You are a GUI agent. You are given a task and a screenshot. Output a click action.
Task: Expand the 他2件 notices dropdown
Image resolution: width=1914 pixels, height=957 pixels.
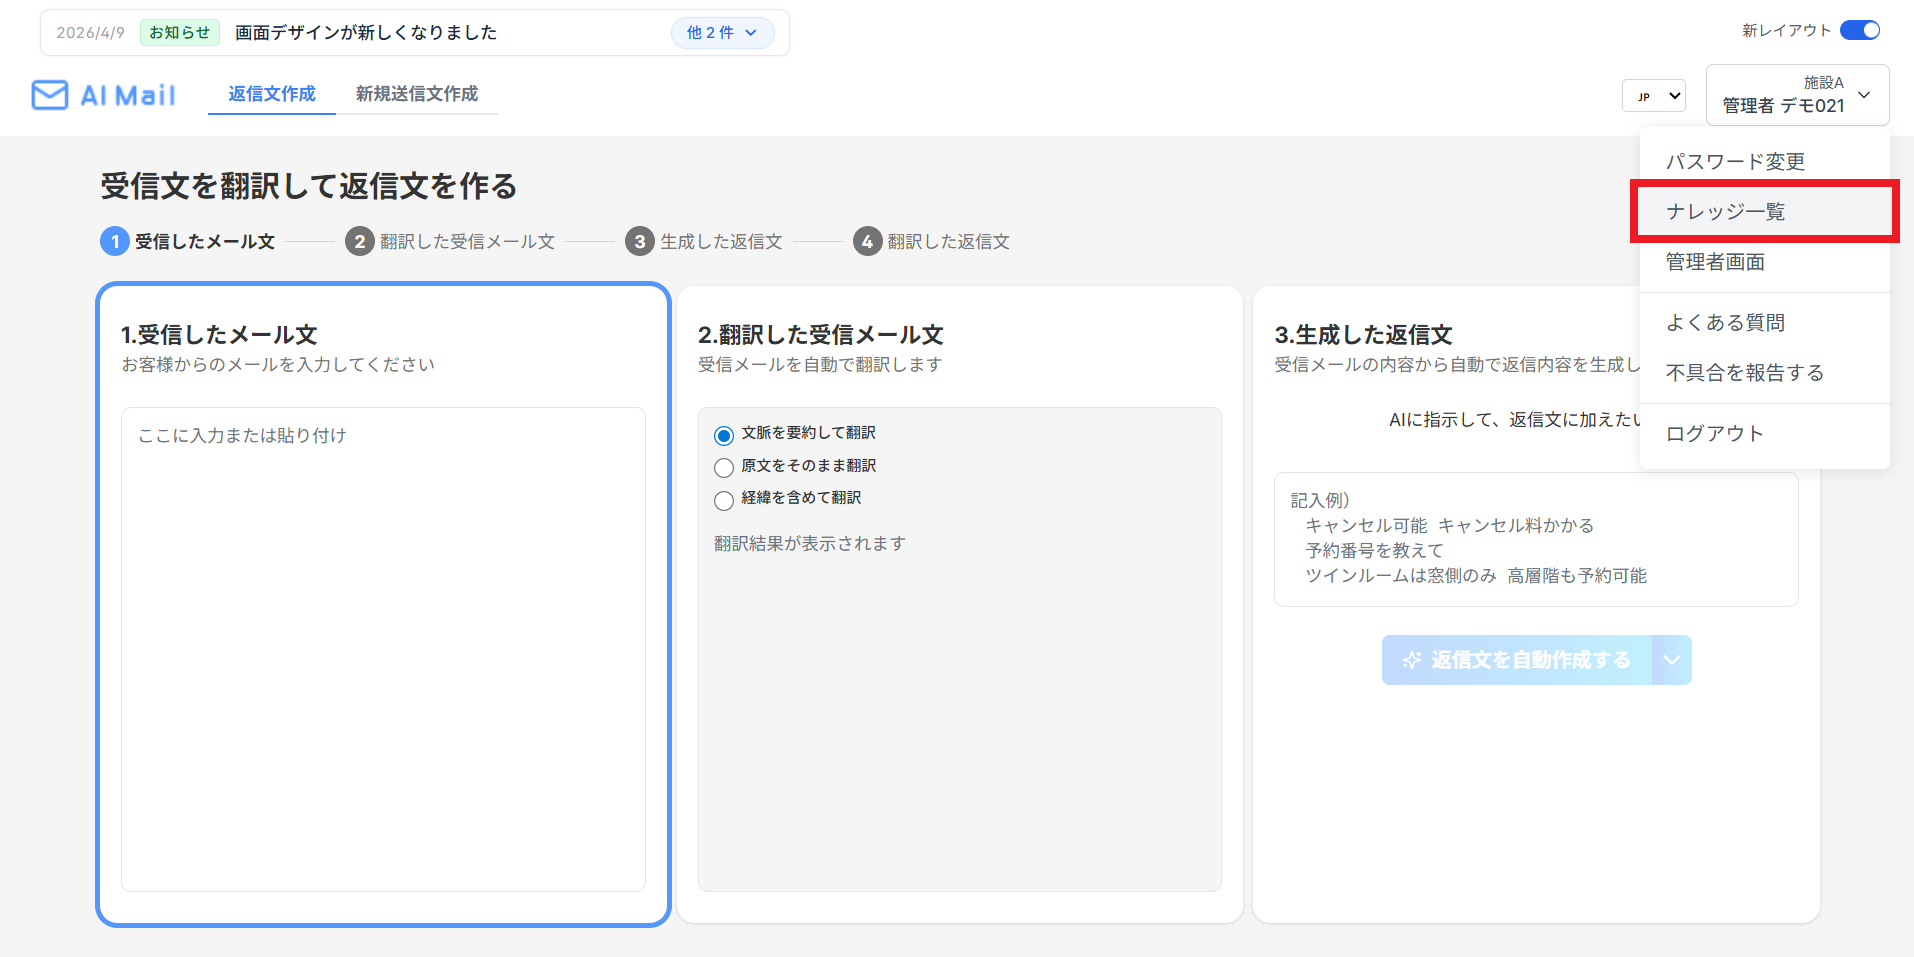(722, 33)
